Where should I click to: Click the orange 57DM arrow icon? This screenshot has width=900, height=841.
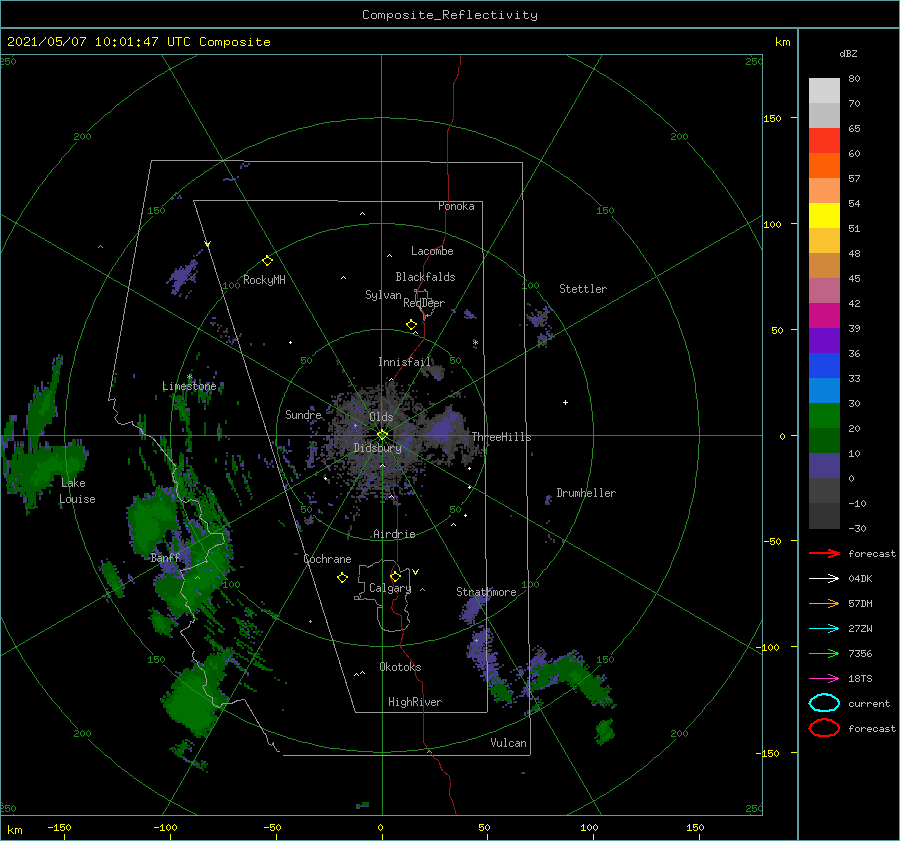coord(824,603)
